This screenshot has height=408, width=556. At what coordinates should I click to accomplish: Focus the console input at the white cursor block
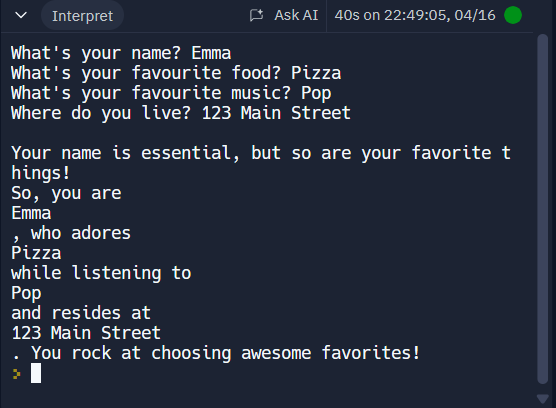click(x=36, y=373)
